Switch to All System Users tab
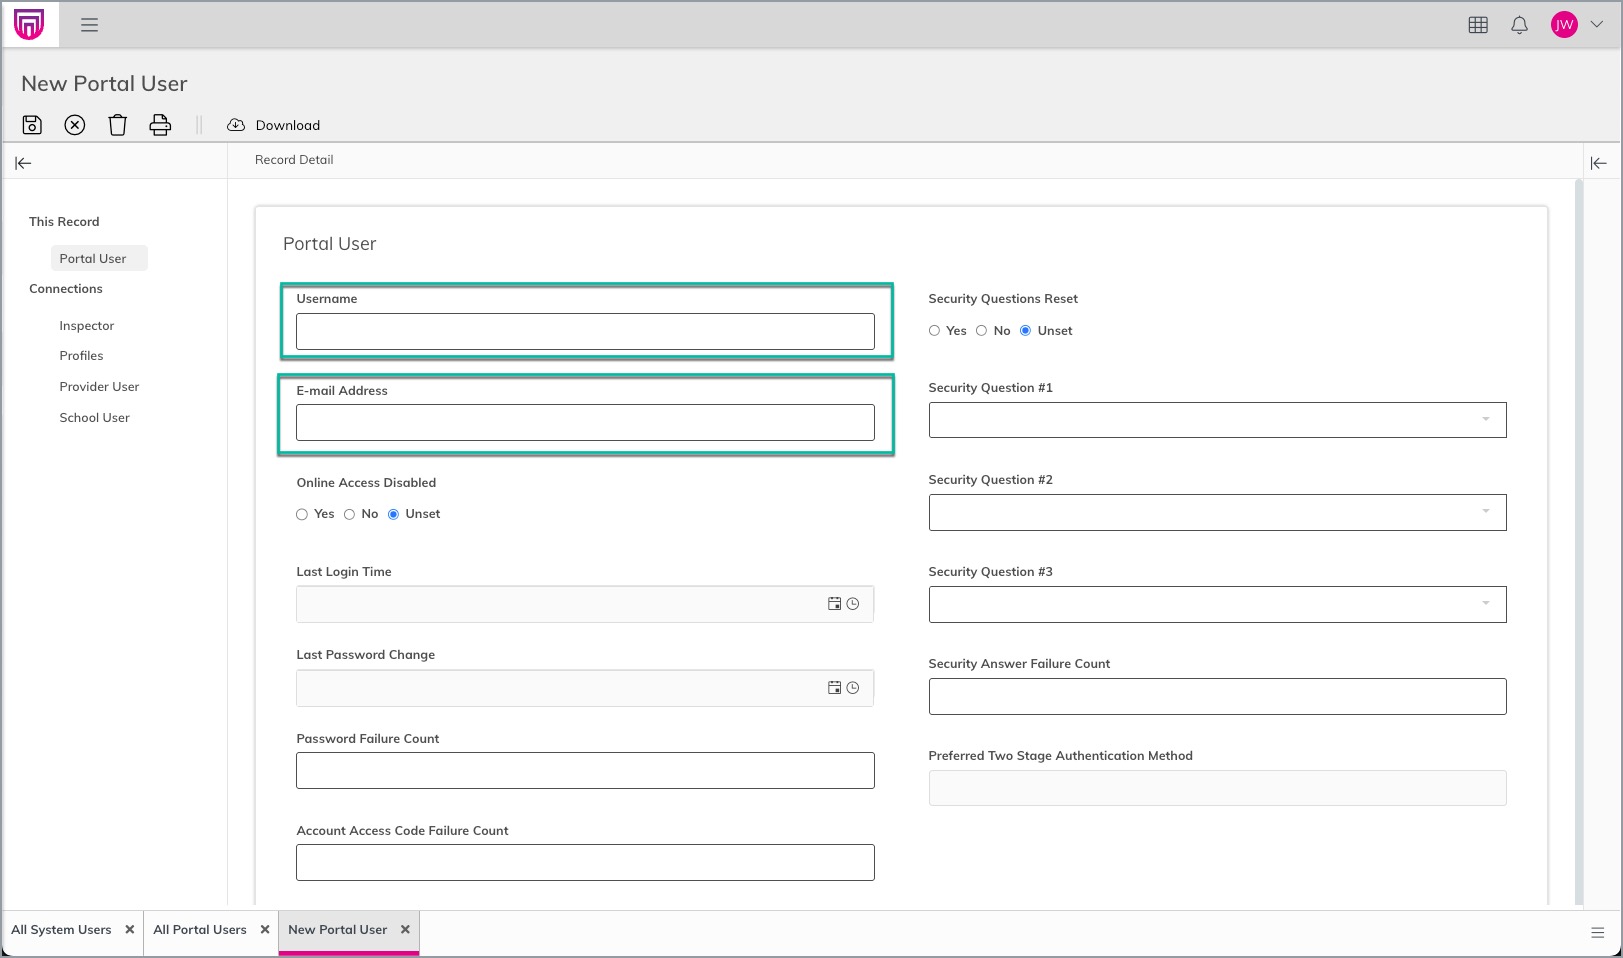The height and width of the screenshot is (958, 1623). coord(61,930)
